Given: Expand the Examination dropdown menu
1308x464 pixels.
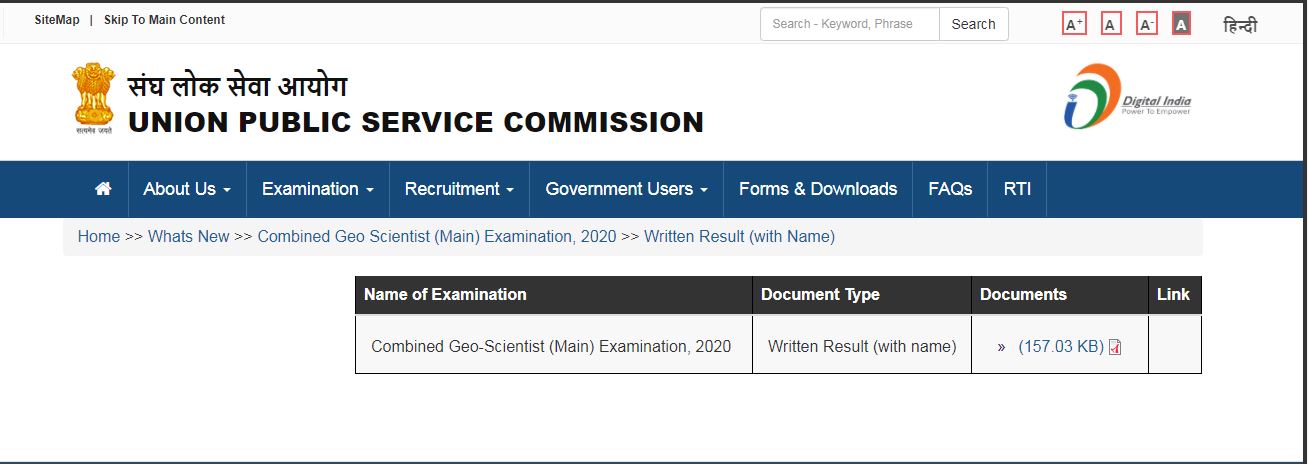Looking at the screenshot, I should click(317, 189).
